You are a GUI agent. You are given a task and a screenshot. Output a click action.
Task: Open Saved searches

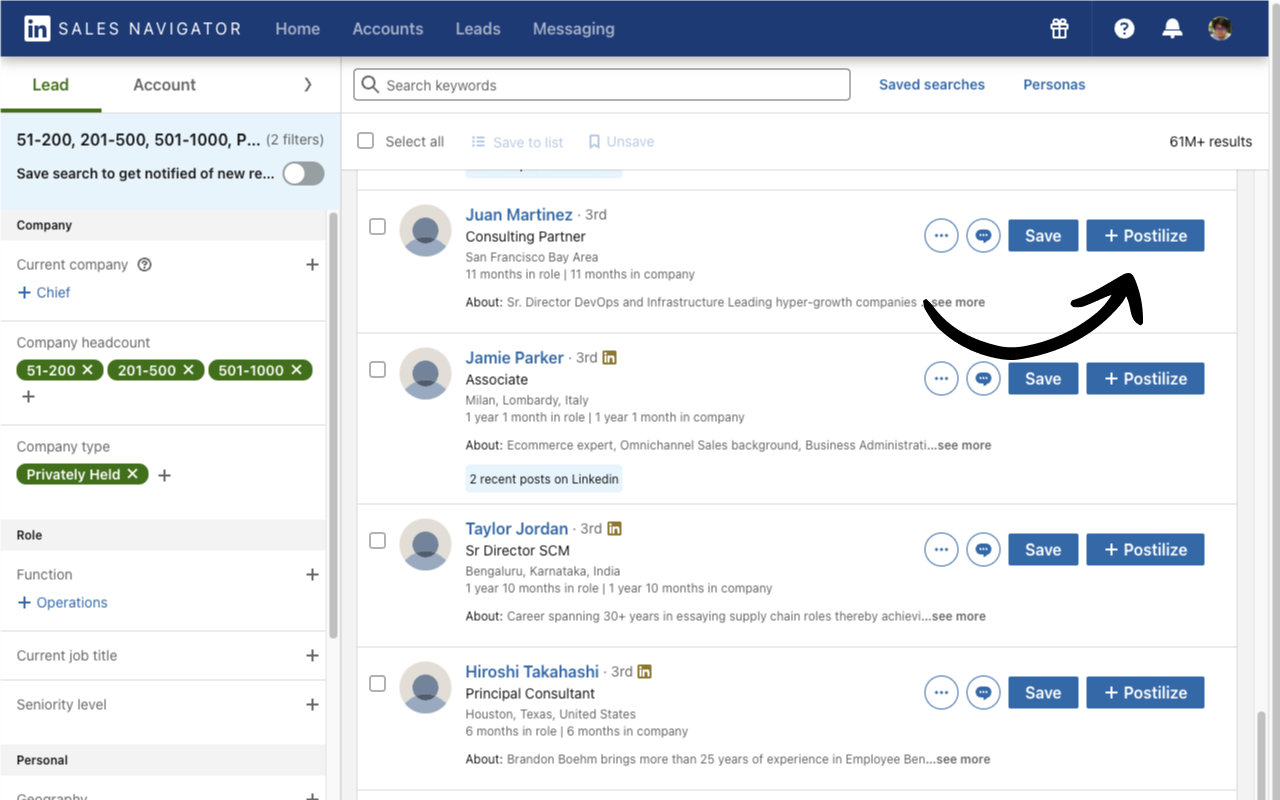click(x=932, y=85)
